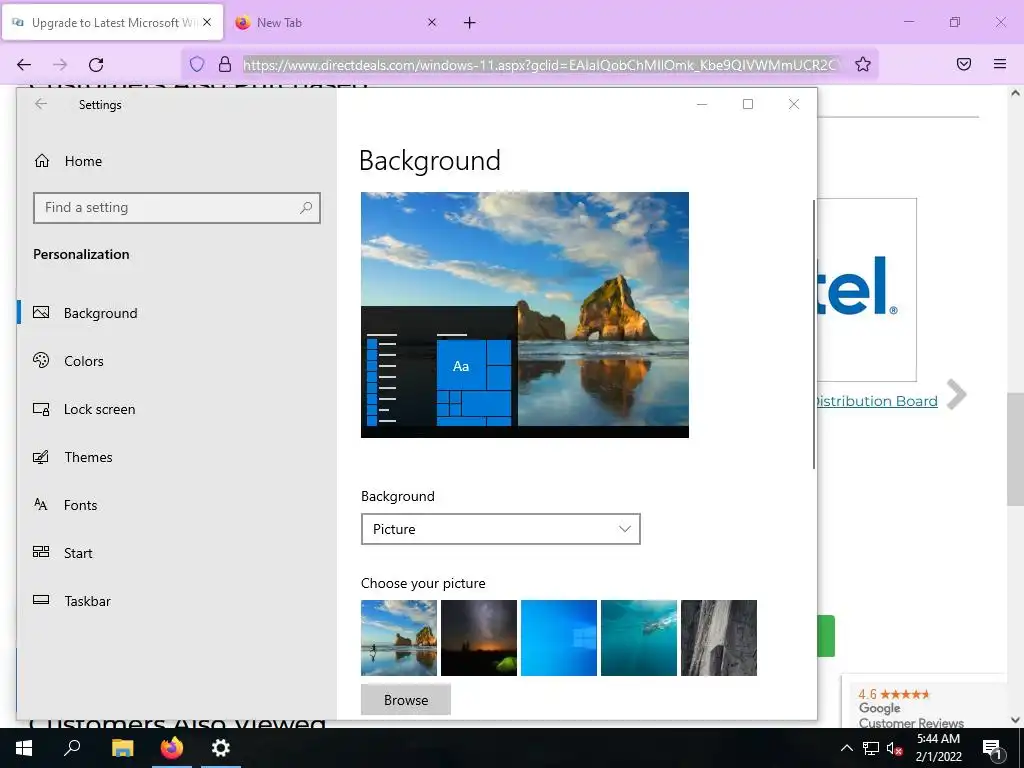
Task: Choose the beach rock picture thumbnail
Action: [x=398, y=637]
